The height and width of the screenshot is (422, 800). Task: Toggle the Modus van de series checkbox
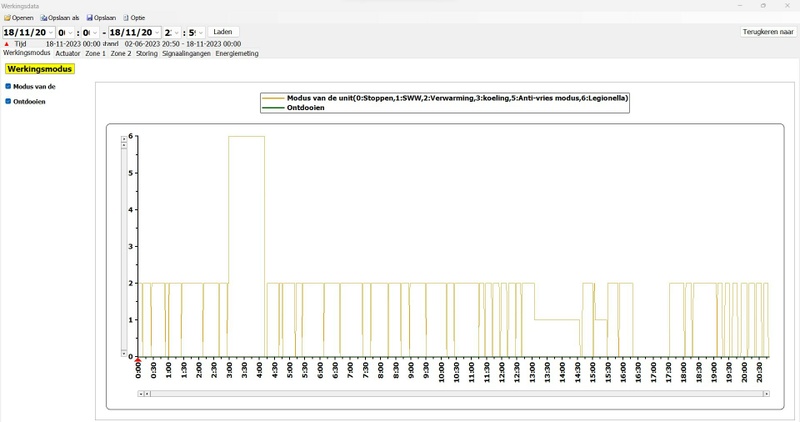click(x=8, y=86)
